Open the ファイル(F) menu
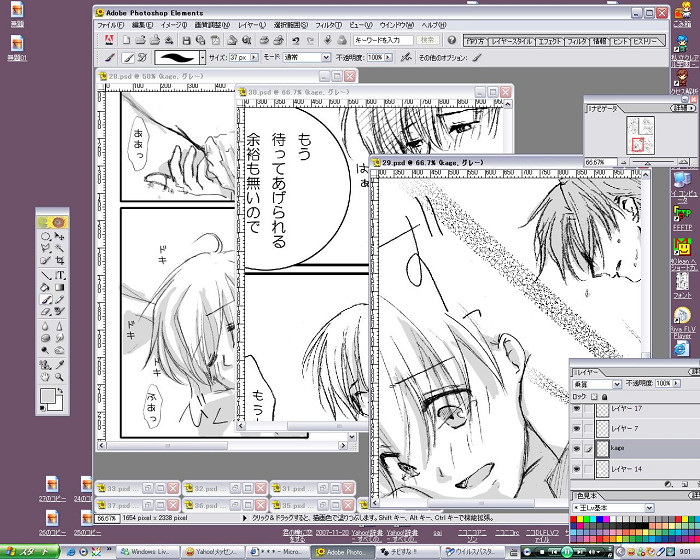The width and height of the screenshot is (700, 560). pos(110,25)
